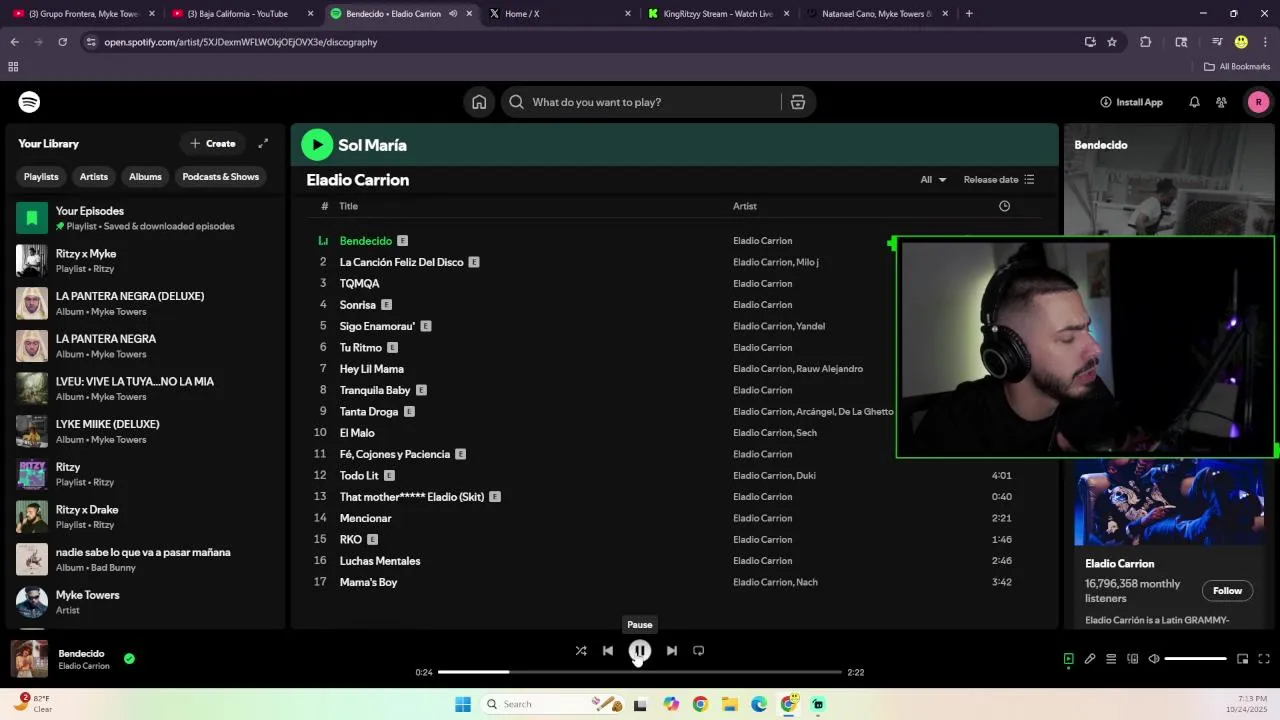Select the track TQMQA
The width and height of the screenshot is (1280, 720).
(x=359, y=284)
